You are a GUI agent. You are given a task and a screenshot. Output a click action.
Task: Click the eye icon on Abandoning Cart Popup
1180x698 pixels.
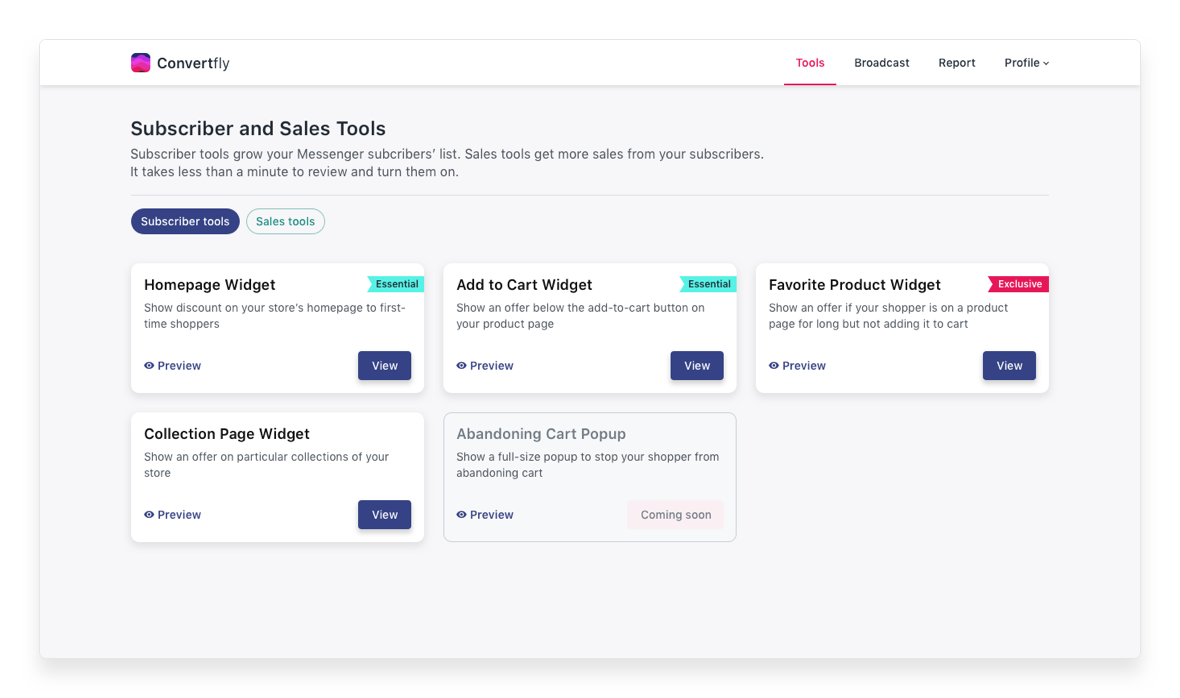point(461,514)
